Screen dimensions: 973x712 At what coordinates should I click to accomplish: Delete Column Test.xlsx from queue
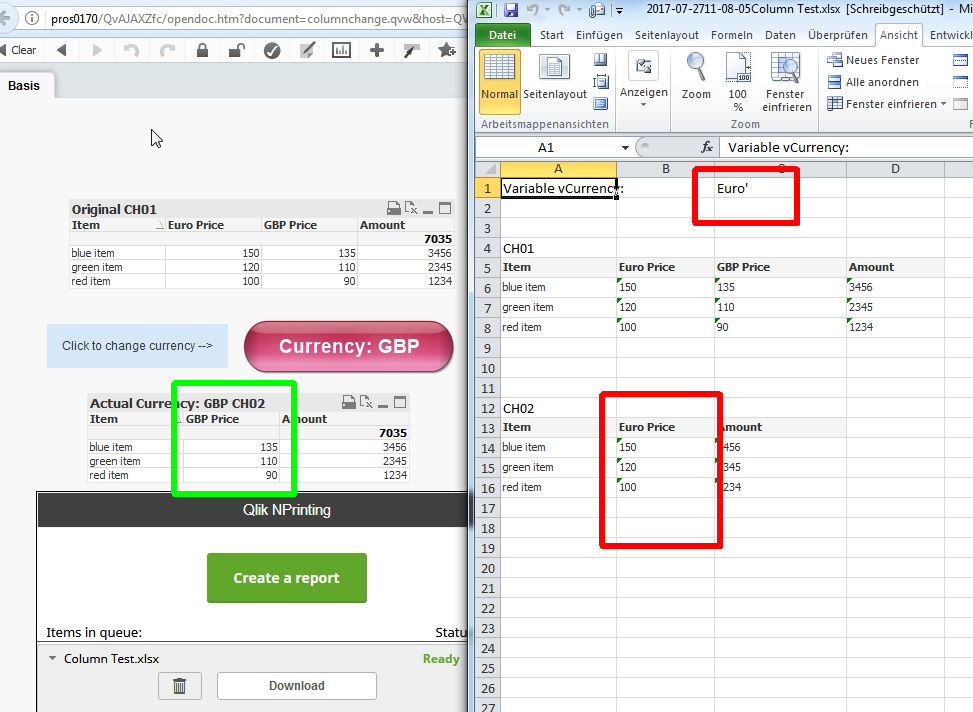[179, 686]
